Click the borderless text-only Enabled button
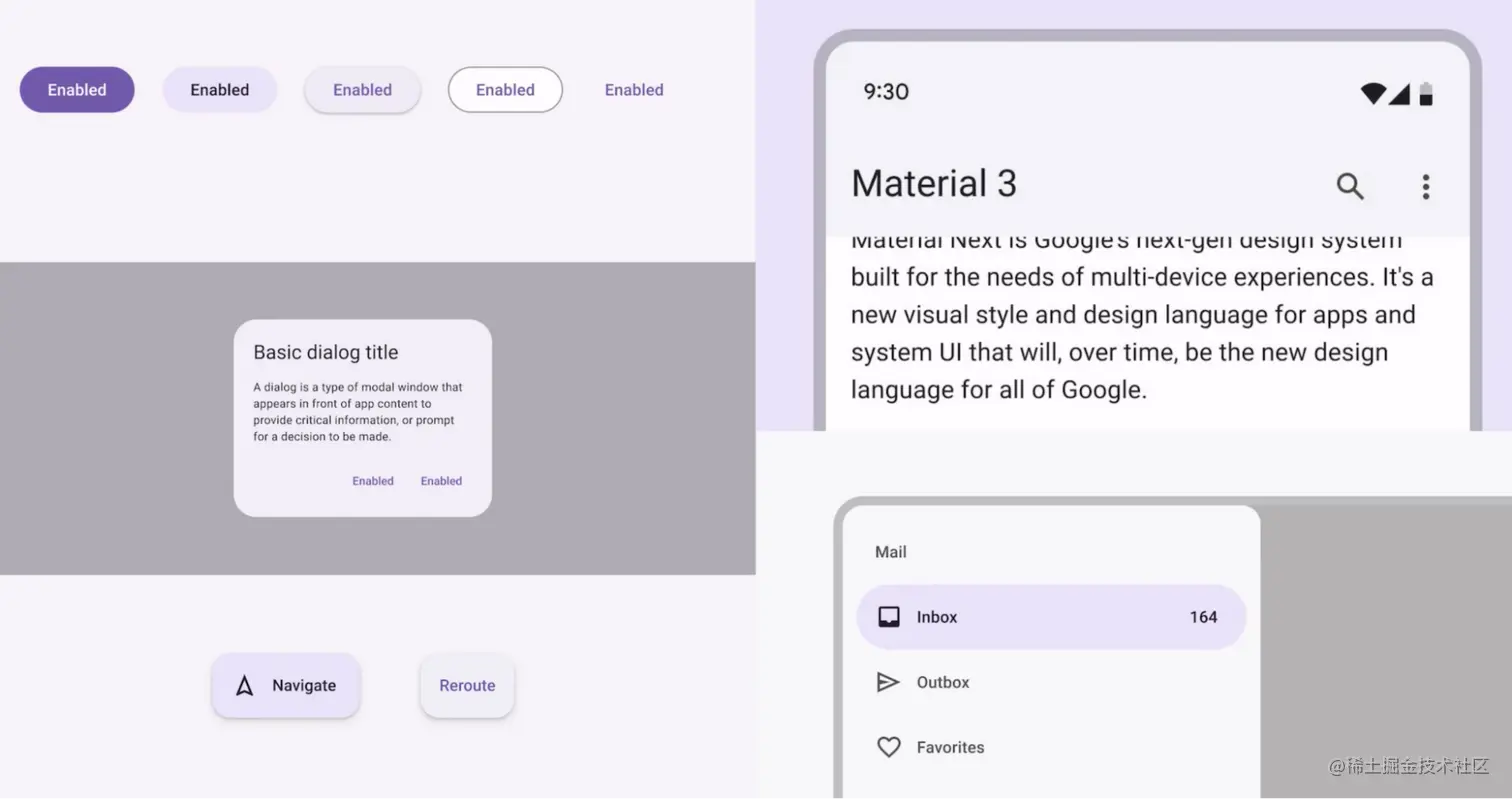The height and width of the screenshot is (799, 1512). (x=634, y=90)
